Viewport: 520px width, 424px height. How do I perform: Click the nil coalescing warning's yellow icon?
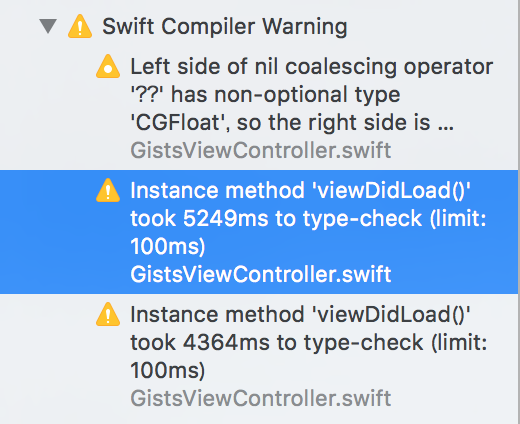pos(108,66)
